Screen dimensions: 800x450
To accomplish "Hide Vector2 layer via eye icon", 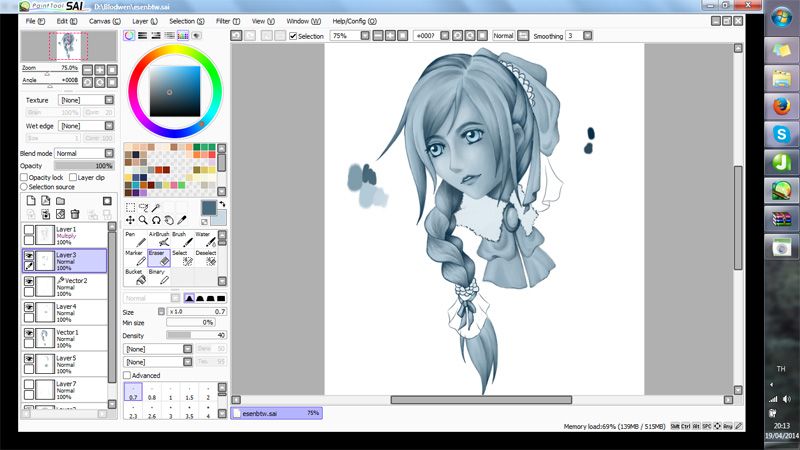I will pyautogui.click(x=29, y=282).
